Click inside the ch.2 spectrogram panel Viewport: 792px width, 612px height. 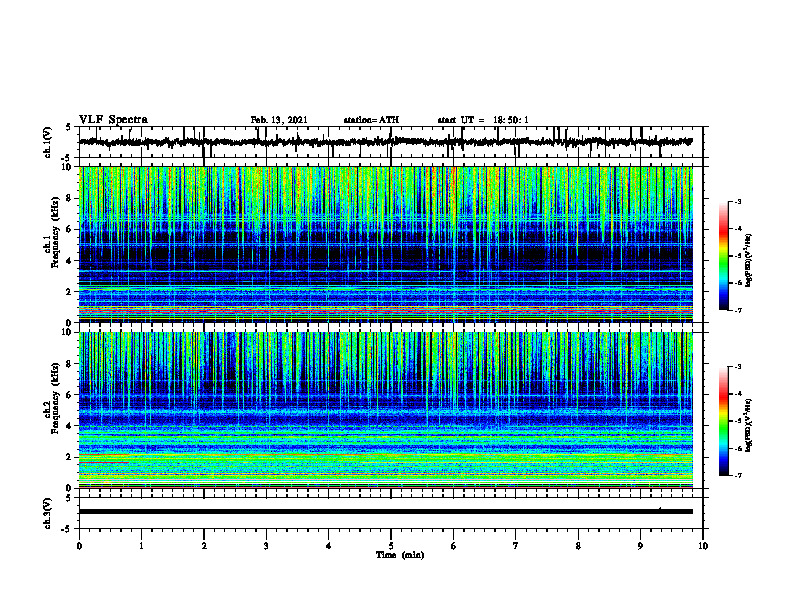coord(385,410)
